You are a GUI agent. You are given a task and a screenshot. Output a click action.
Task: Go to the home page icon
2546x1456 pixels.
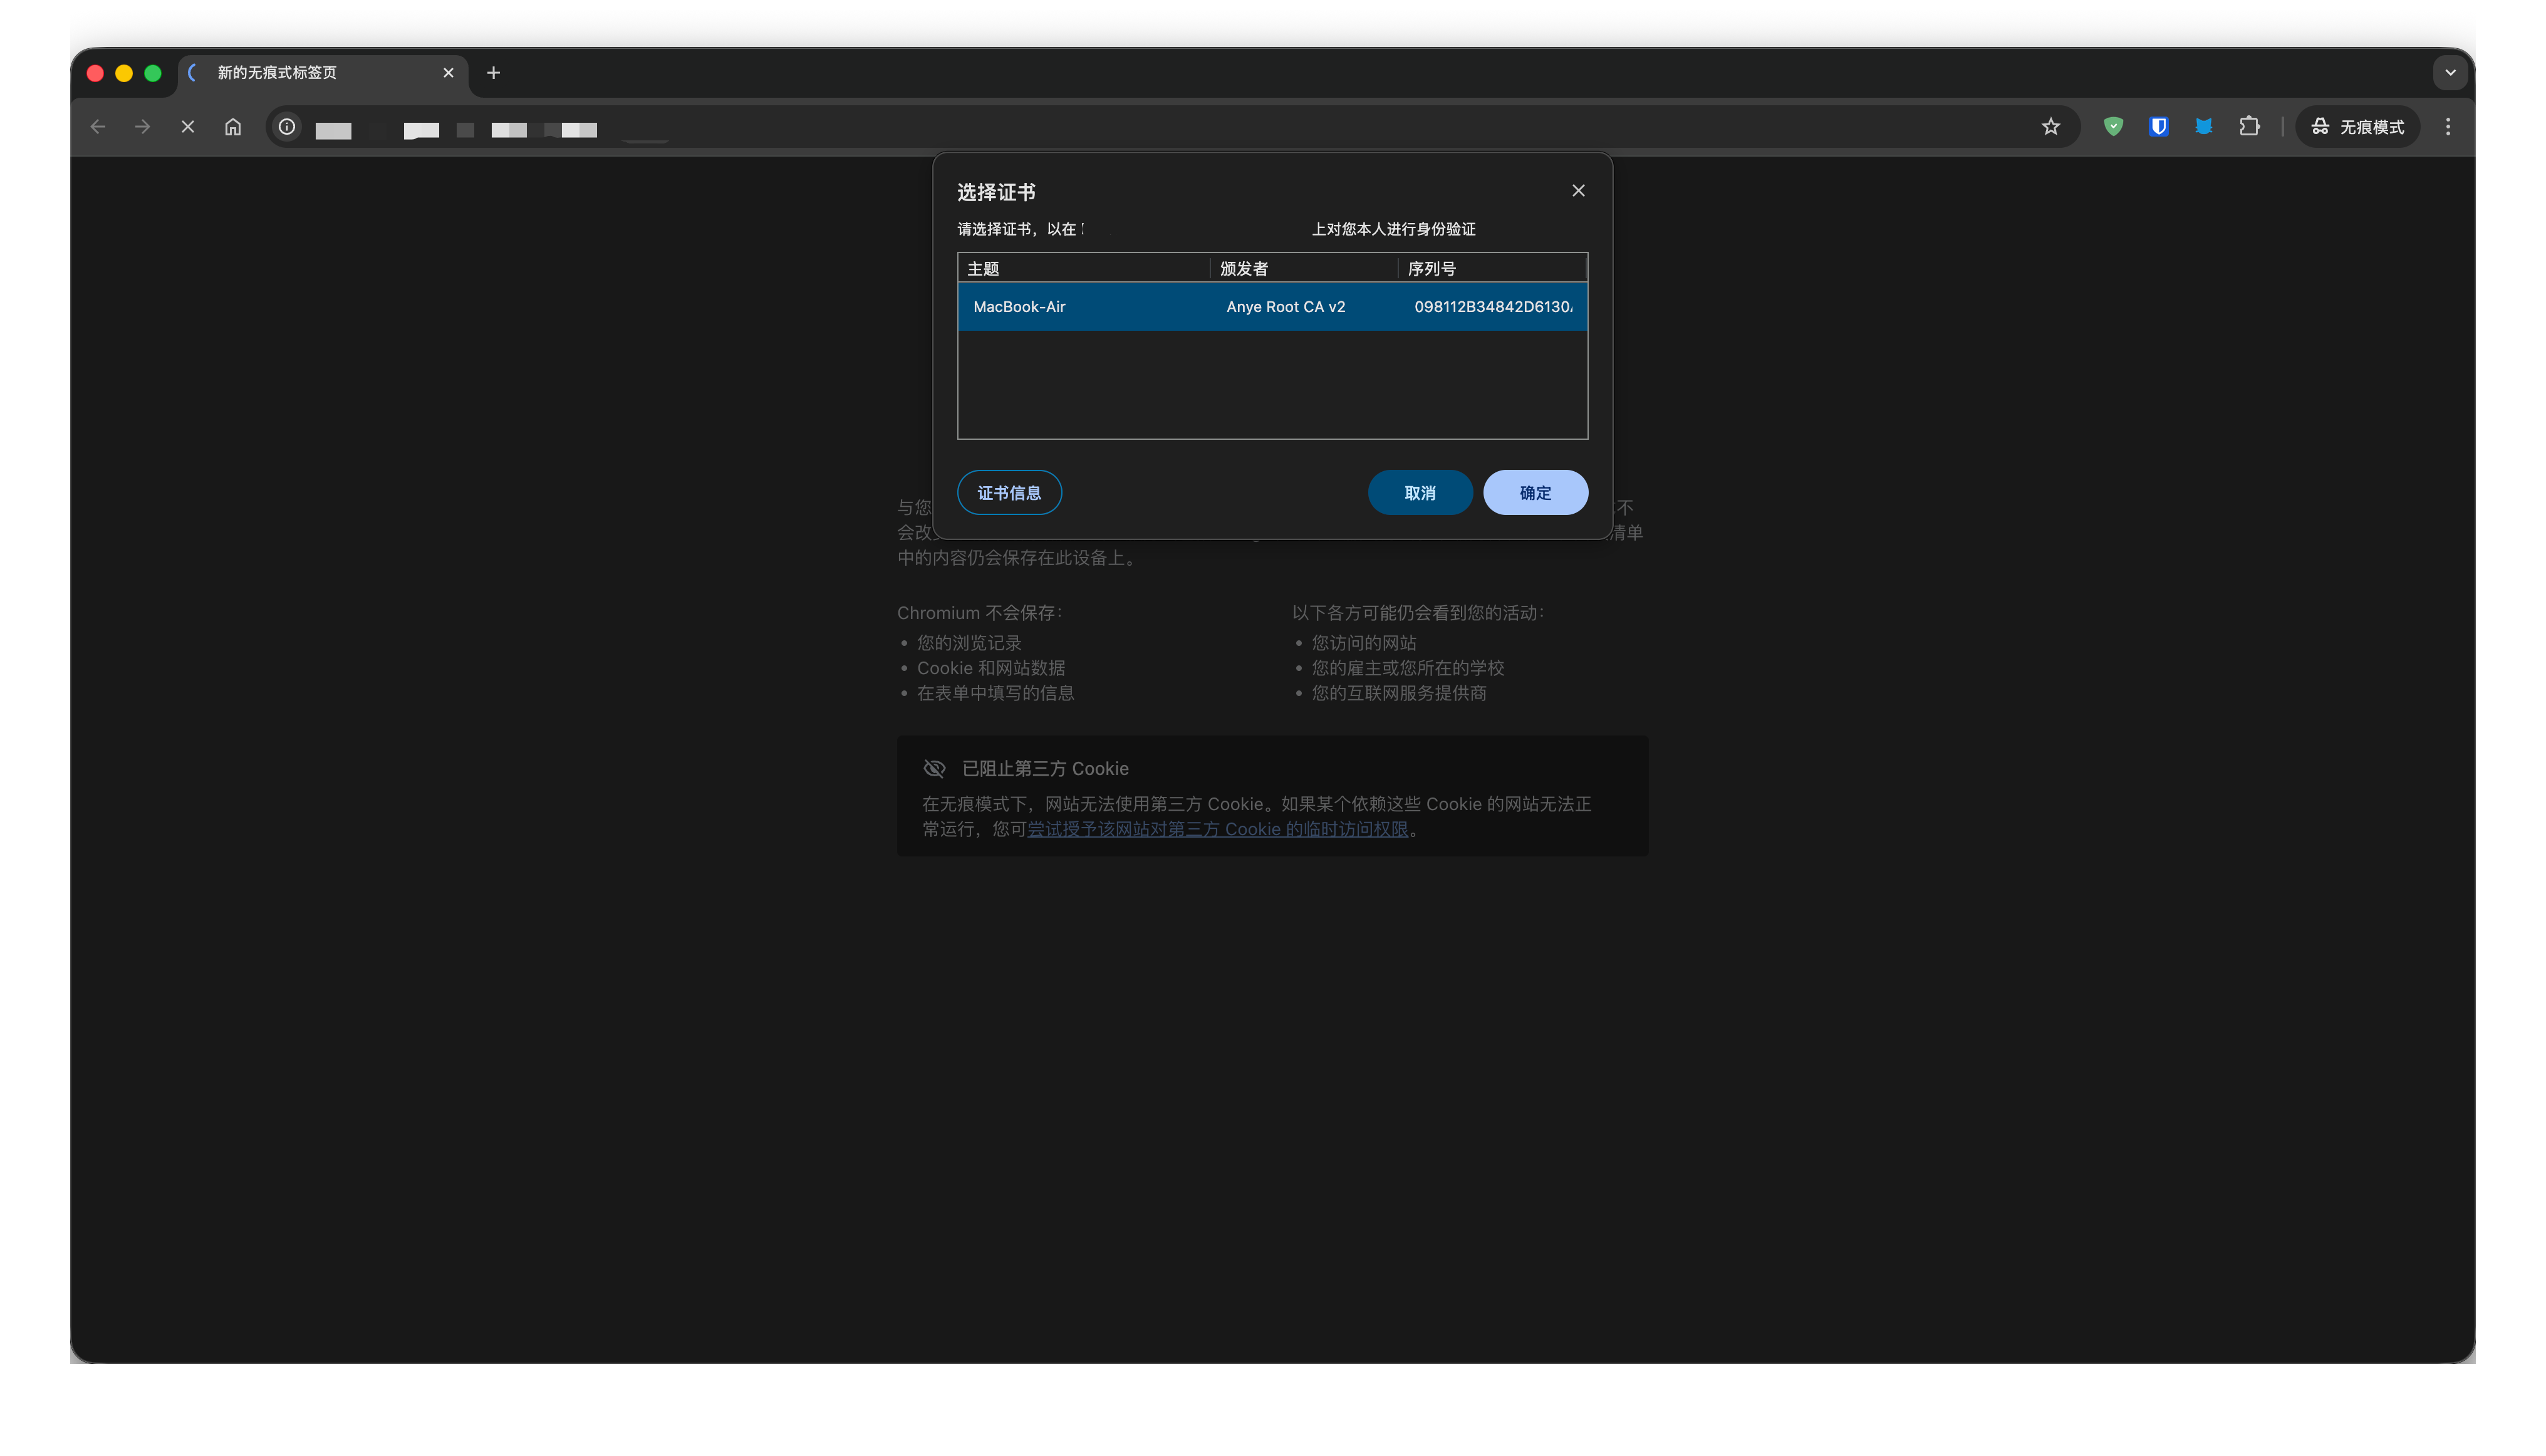pyautogui.click(x=233, y=127)
